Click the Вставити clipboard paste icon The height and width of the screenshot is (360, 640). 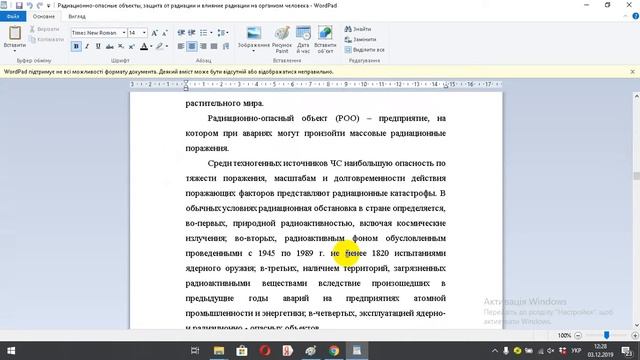tap(15, 33)
